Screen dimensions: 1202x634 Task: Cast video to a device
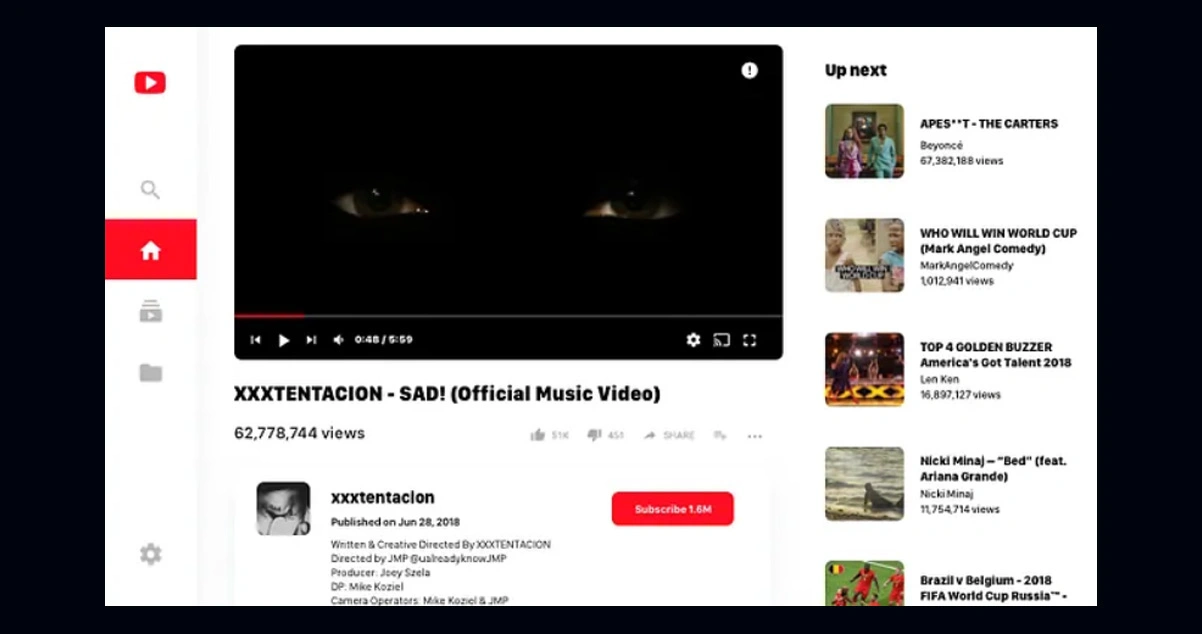[x=721, y=340]
